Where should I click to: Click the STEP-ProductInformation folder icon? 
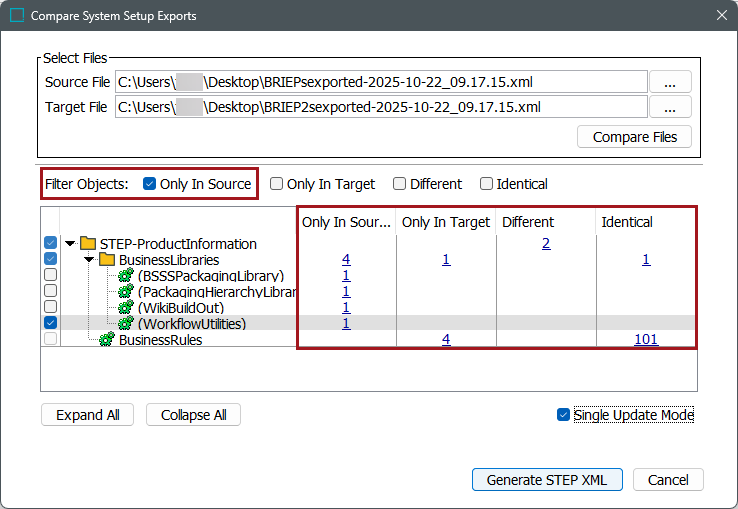[x=88, y=244]
